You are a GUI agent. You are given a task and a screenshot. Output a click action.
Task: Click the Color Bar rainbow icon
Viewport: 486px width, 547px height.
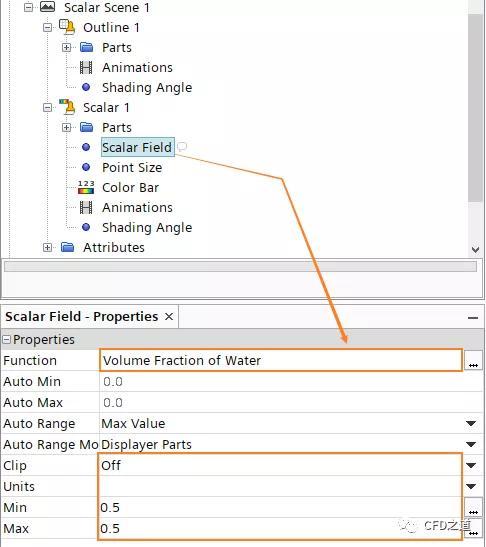point(86,187)
